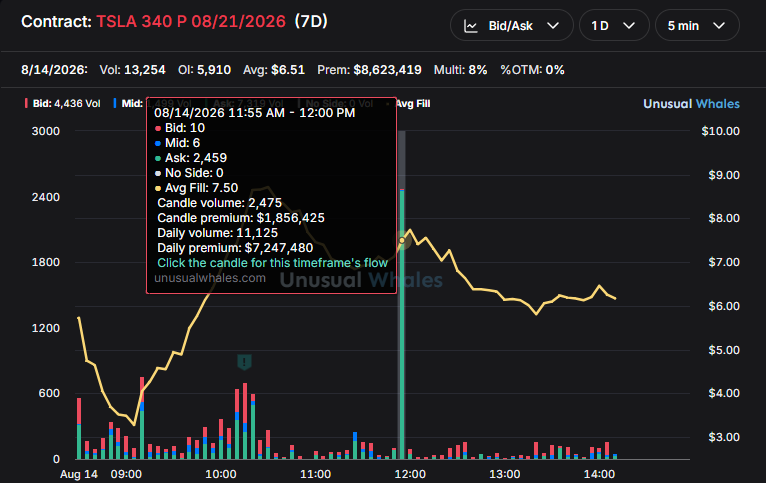The height and width of the screenshot is (483, 766).
Task: Toggle the Bid volume legend entry
Action: tap(63, 104)
